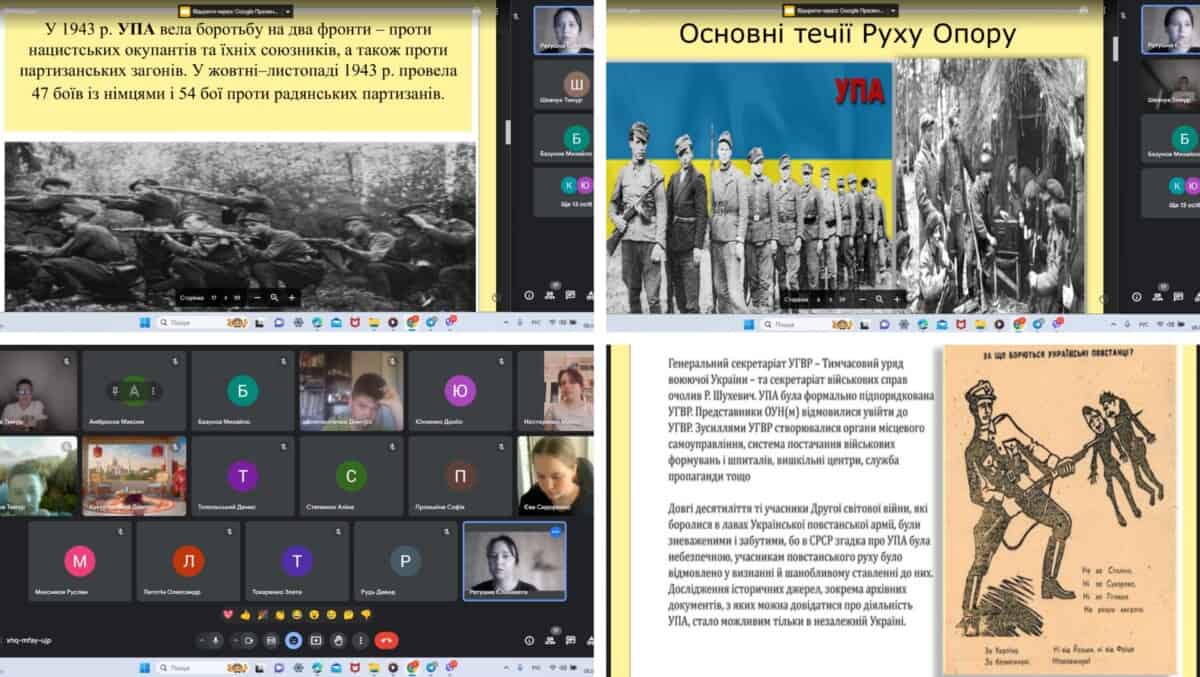Click magnifier zoom icon on the 1943 УПА slide

coord(275,297)
